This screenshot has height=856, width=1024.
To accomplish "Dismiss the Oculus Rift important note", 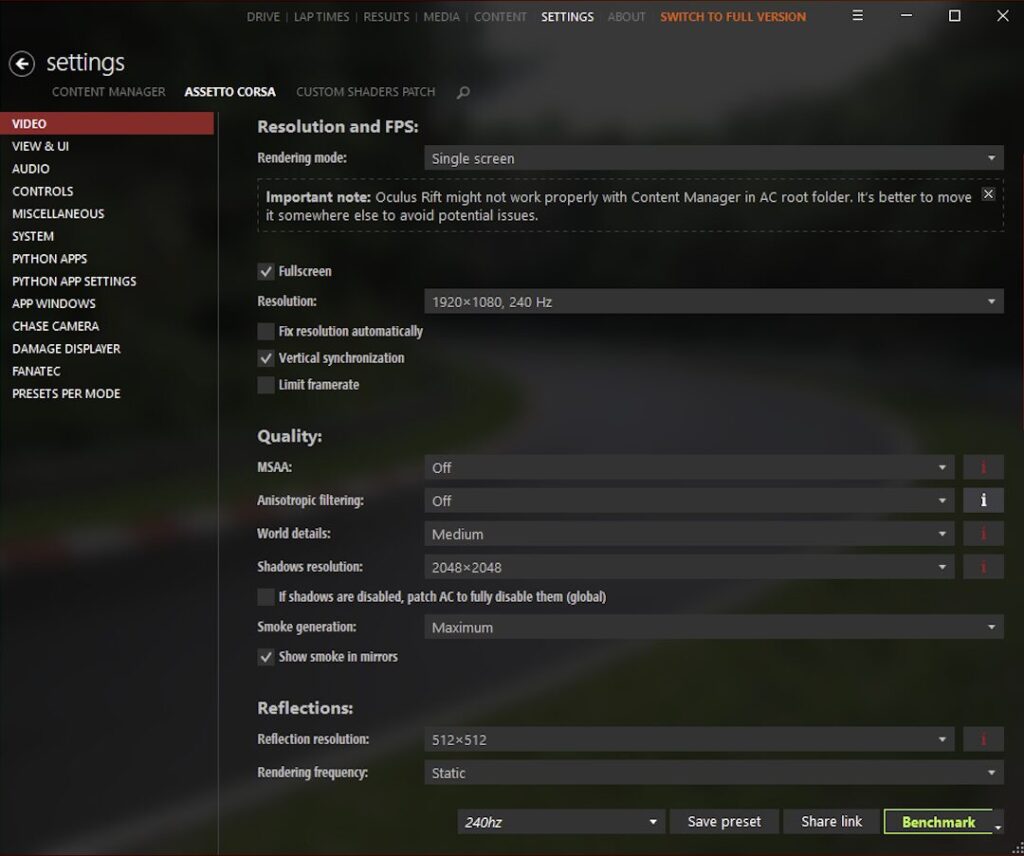I will (988, 194).
